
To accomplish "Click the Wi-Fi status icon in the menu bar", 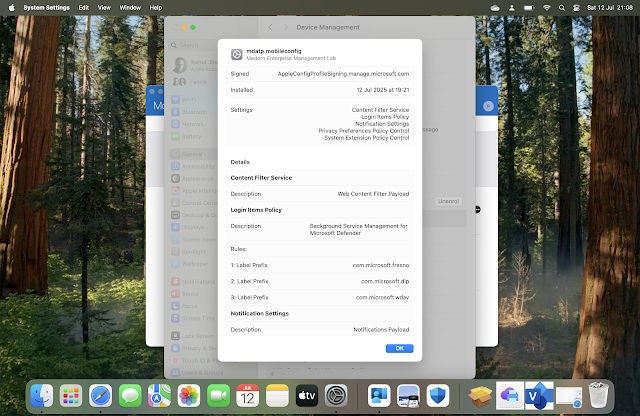I will (546, 7).
